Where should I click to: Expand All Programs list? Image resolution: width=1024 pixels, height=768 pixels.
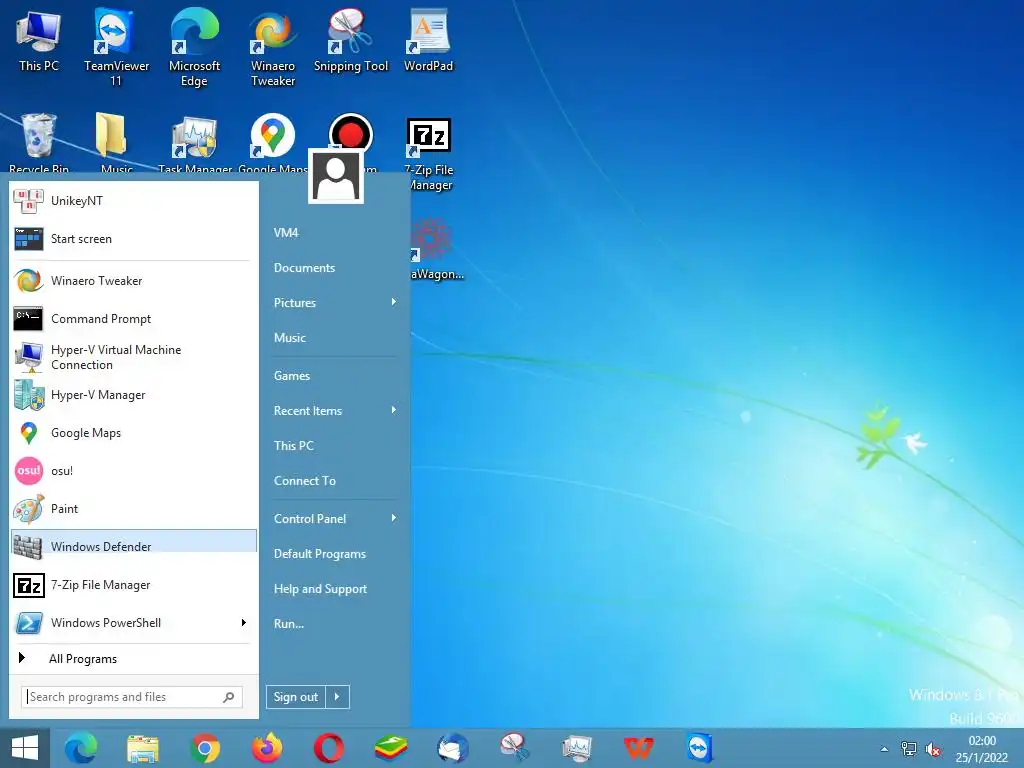pos(134,658)
